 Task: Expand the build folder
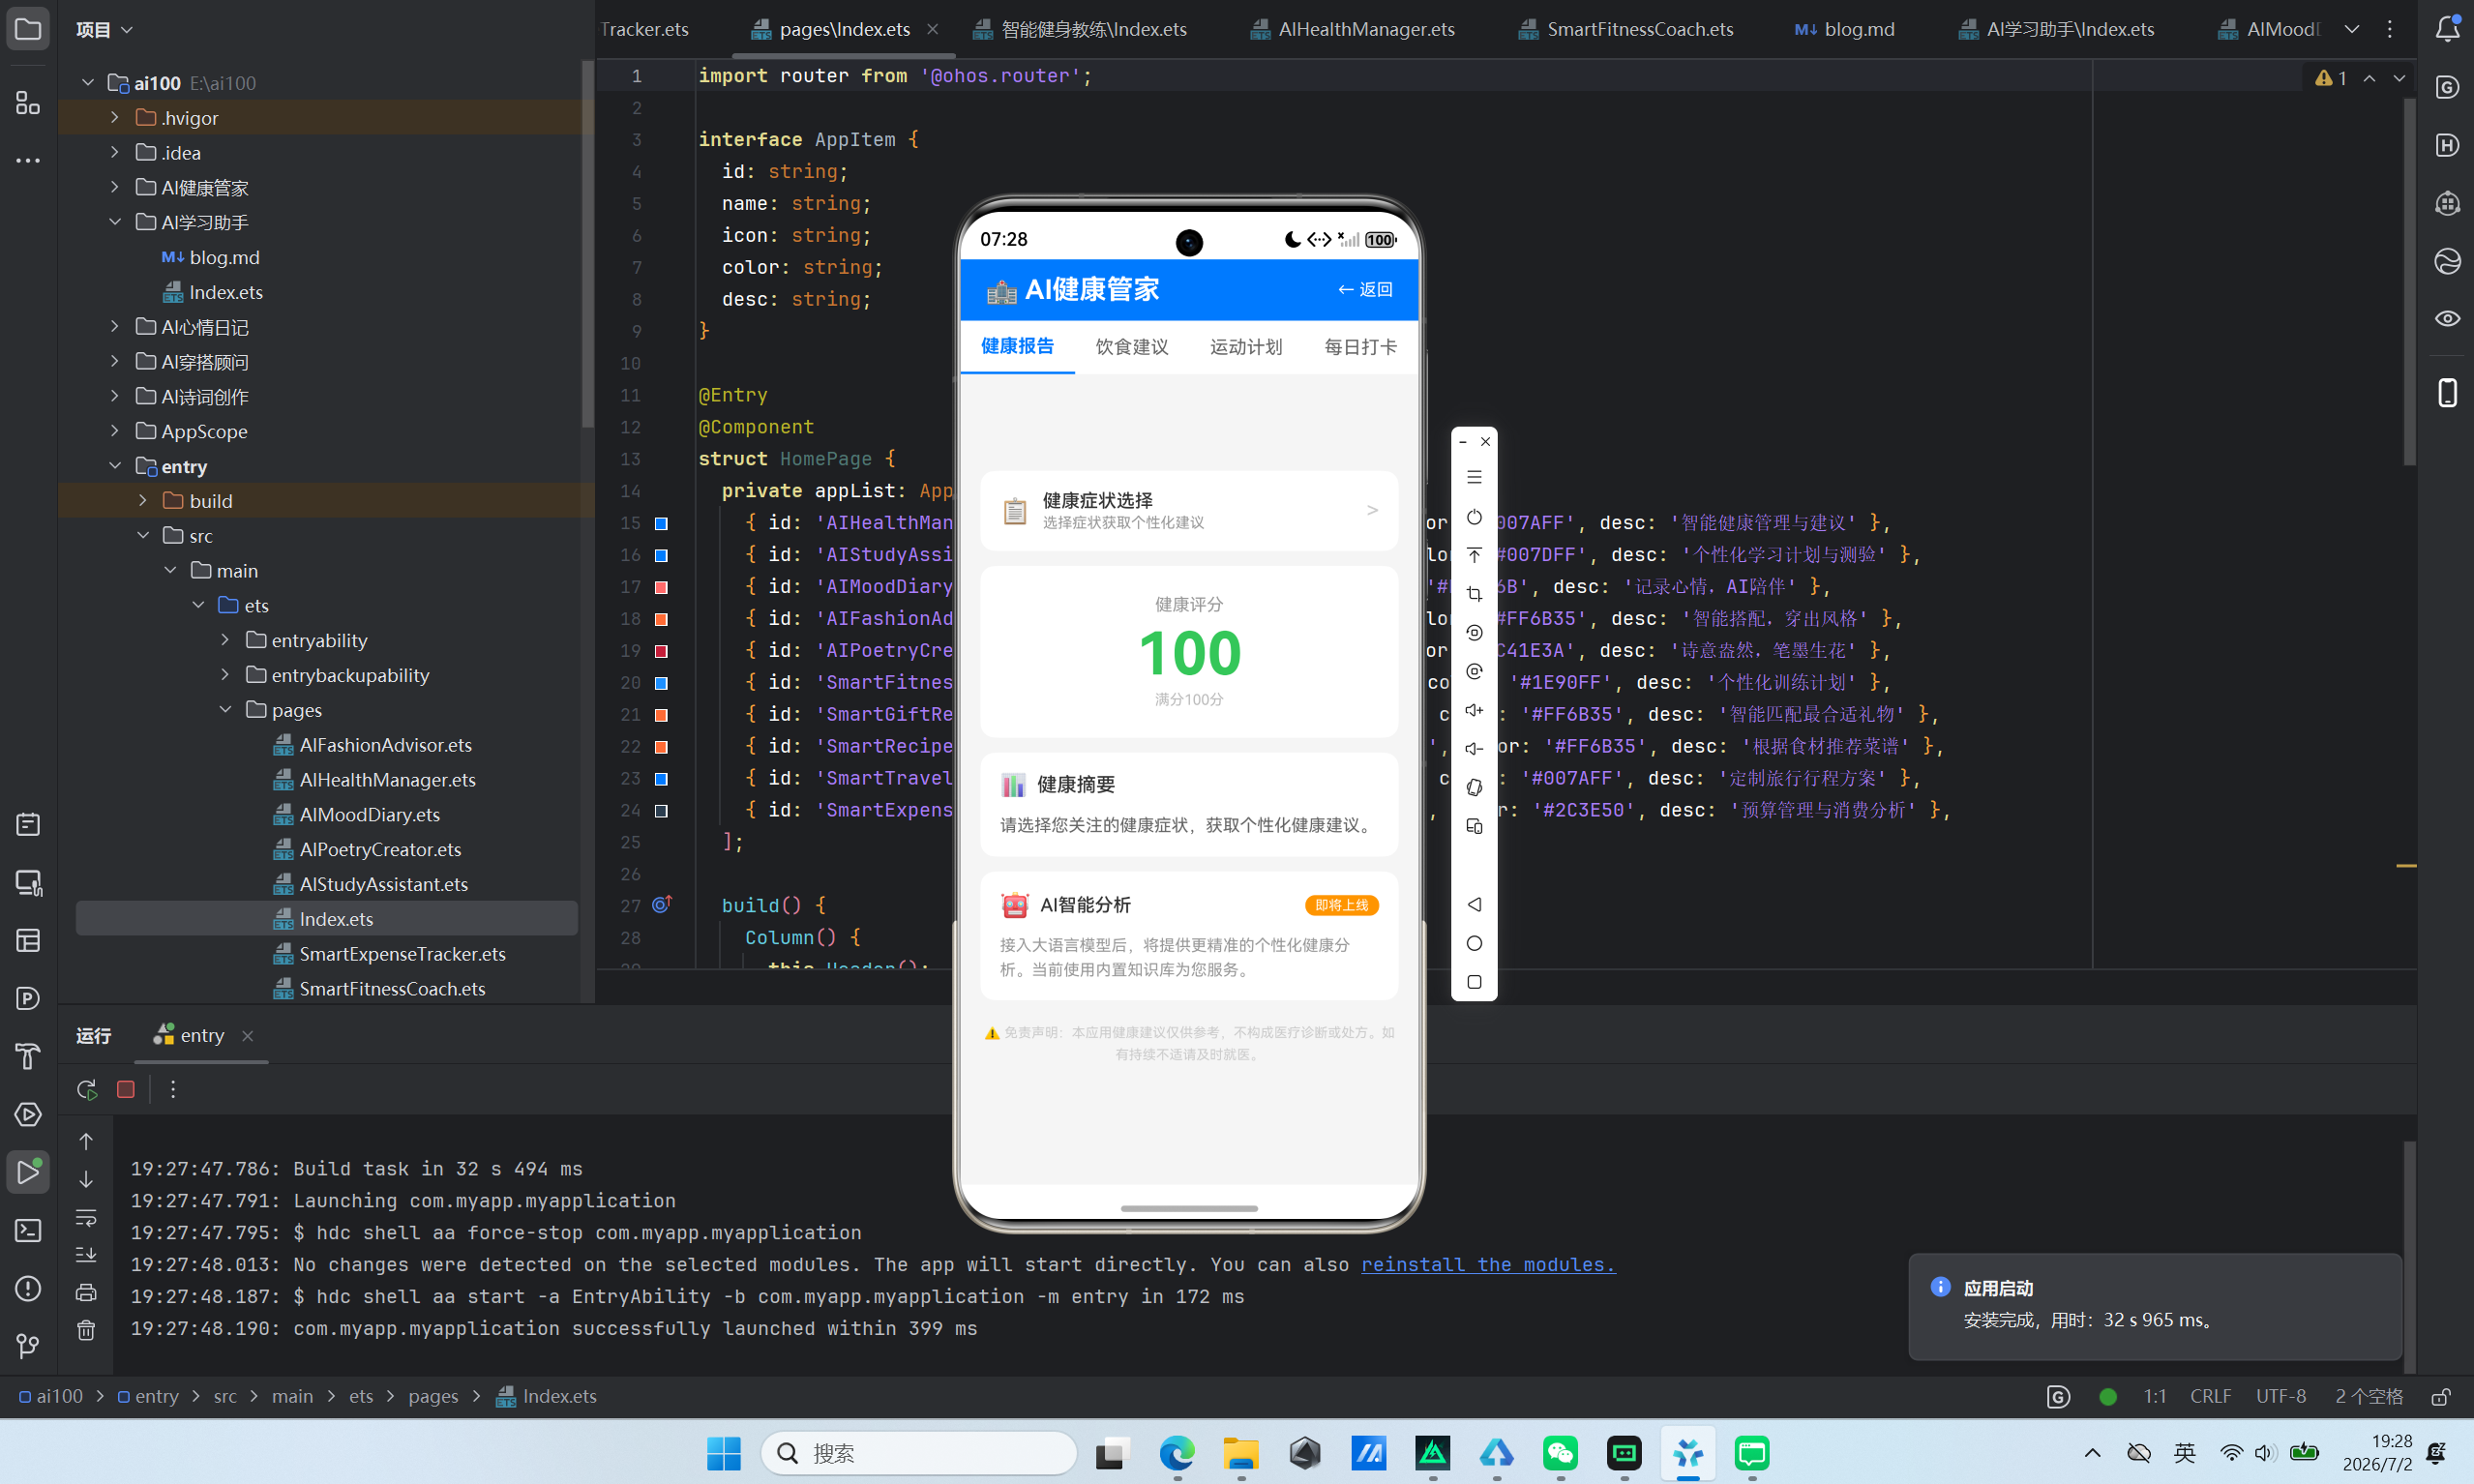tap(143, 500)
